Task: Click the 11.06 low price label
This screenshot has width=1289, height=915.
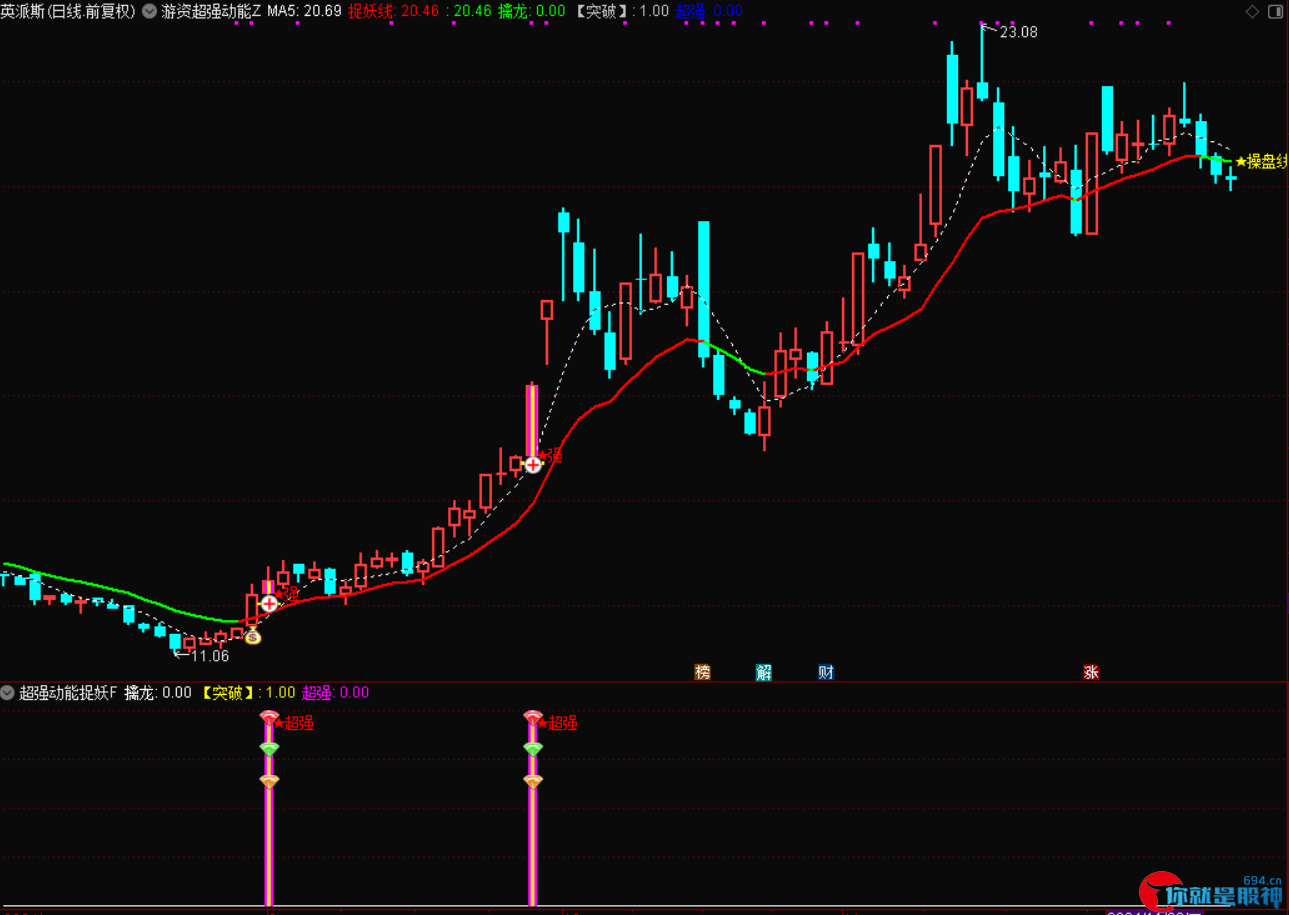Action: (x=209, y=656)
